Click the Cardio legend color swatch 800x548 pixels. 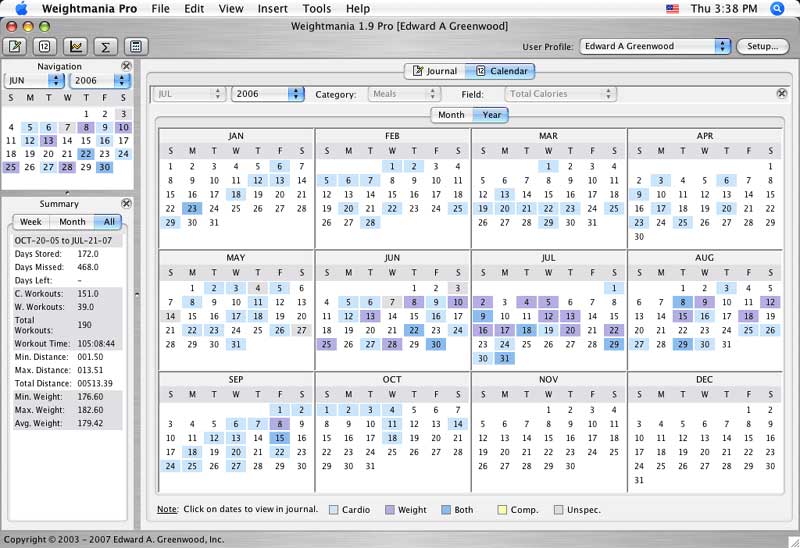coord(333,510)
